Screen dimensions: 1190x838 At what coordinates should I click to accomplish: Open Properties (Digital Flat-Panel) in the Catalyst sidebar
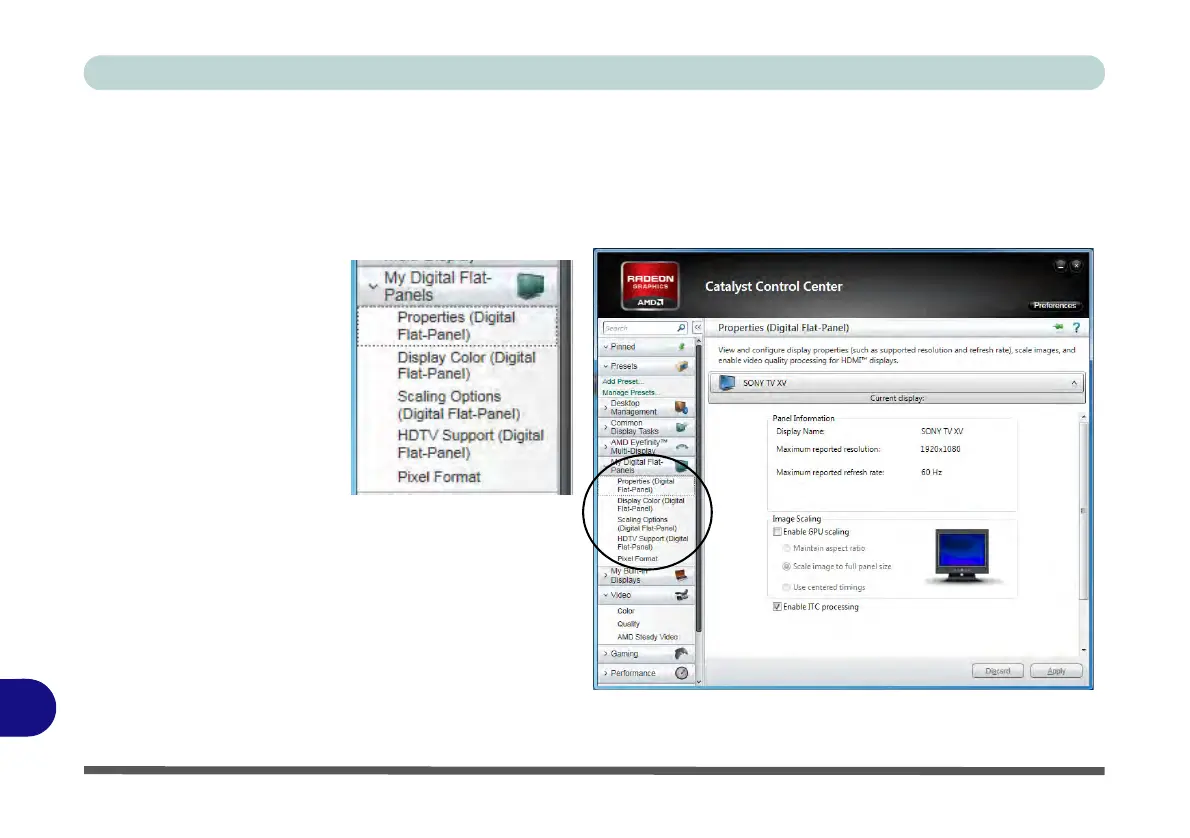(646, 486)
